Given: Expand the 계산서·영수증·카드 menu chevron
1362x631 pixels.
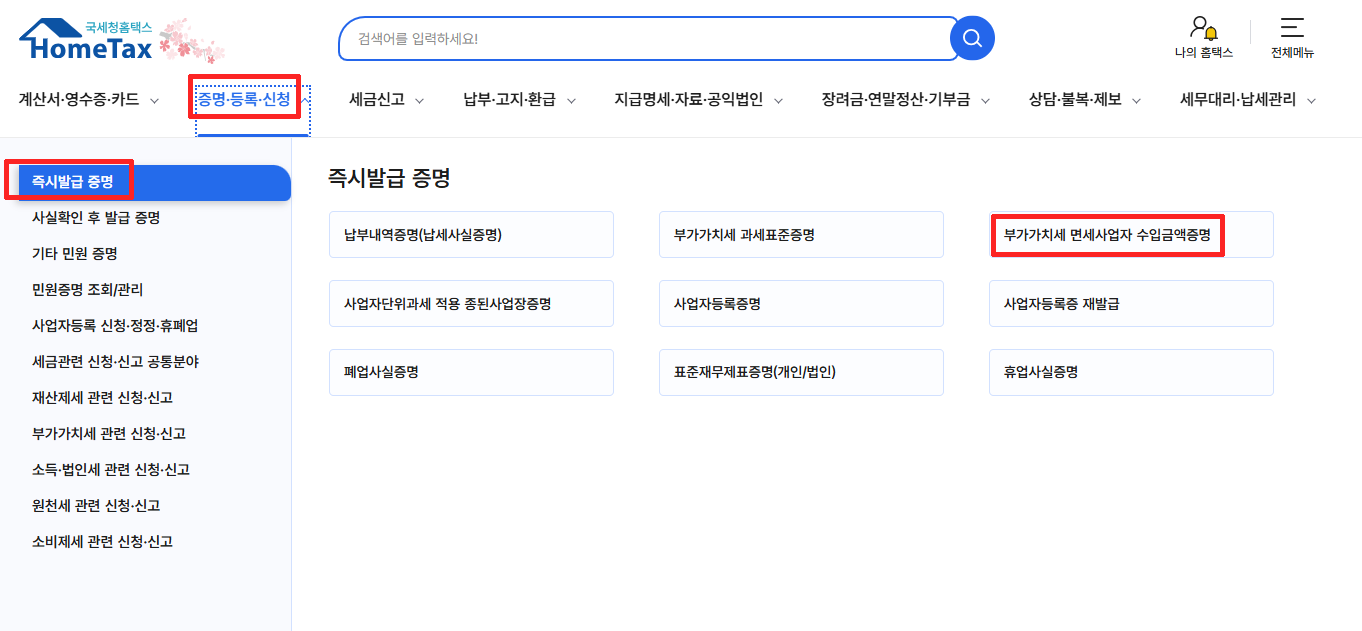Looking at the screenshot, I should [154, 100].
